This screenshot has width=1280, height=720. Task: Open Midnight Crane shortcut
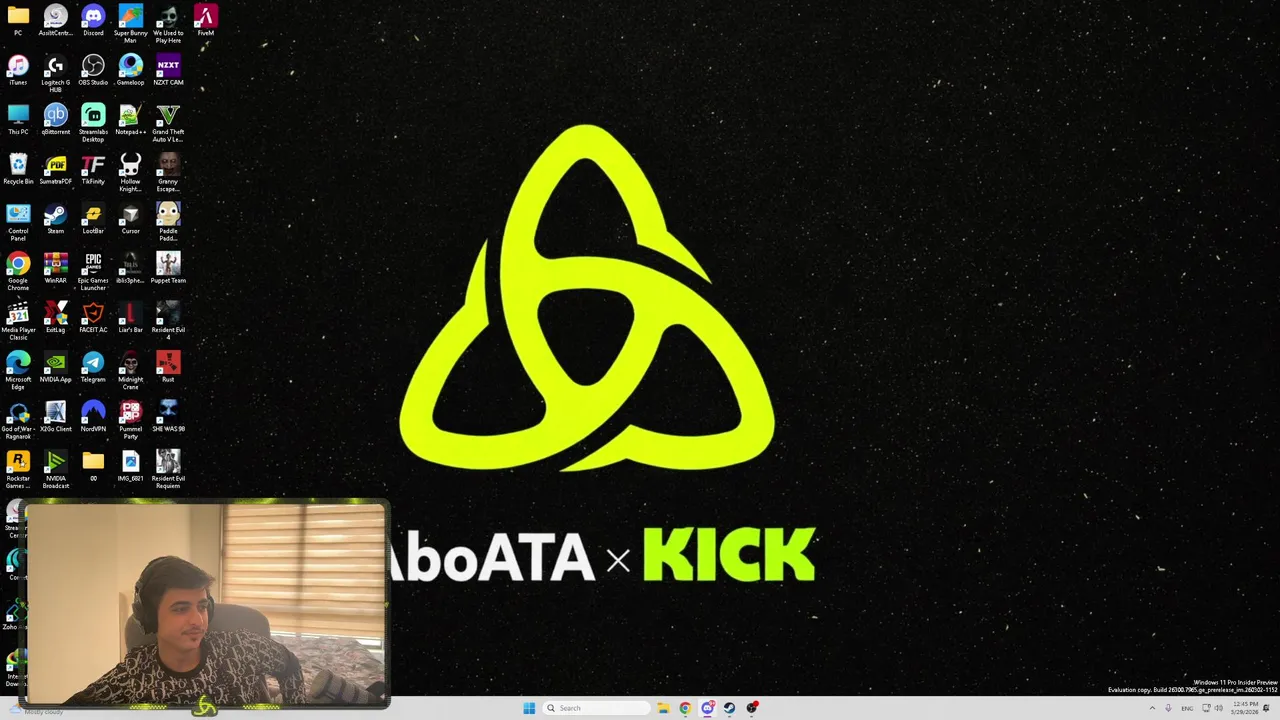130,370
